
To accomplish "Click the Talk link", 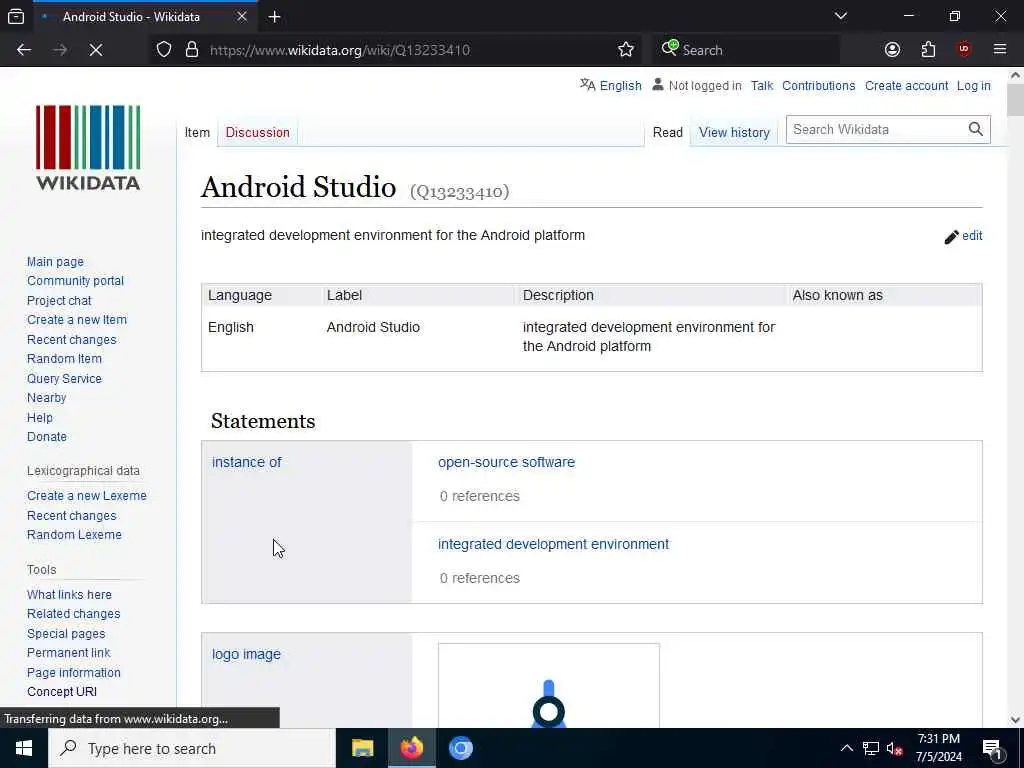I will pos(761,86).
